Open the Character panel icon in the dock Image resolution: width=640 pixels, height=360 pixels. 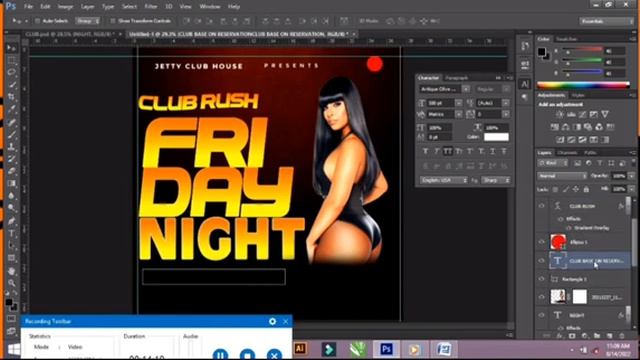[x=525, y=84]
